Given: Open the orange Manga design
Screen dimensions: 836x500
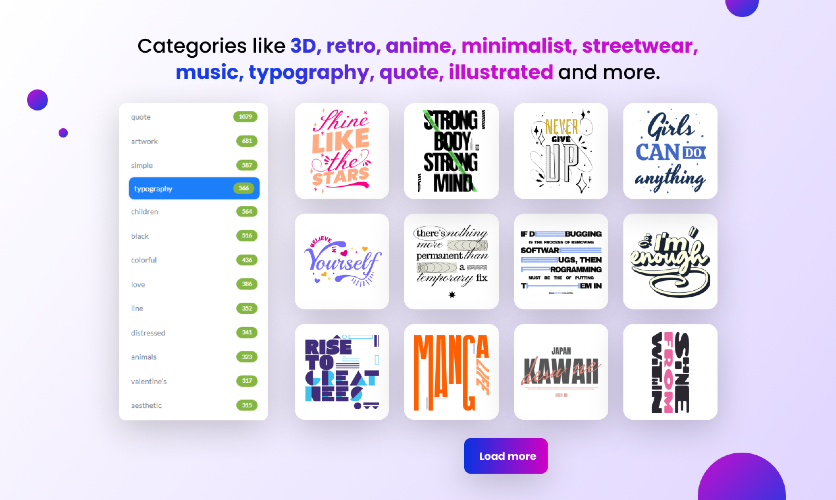Looking at the screenshot, I should pos(451,372).
